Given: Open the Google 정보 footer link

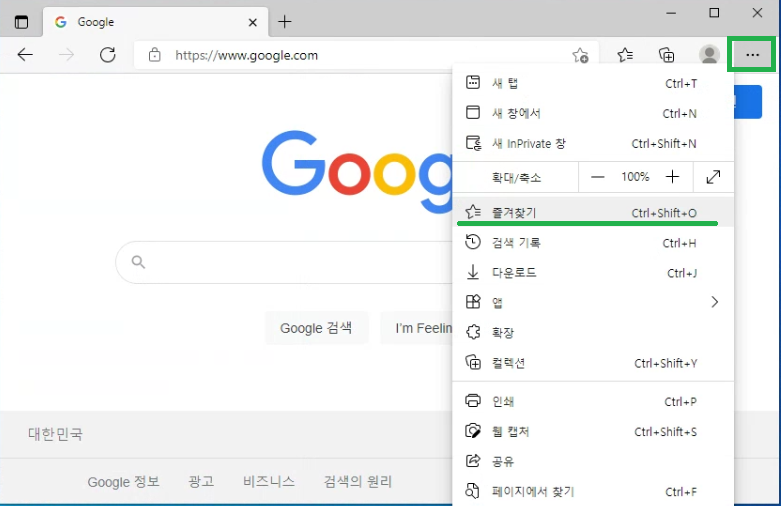Looking at the screenshot, I should (x=123, y=482).
